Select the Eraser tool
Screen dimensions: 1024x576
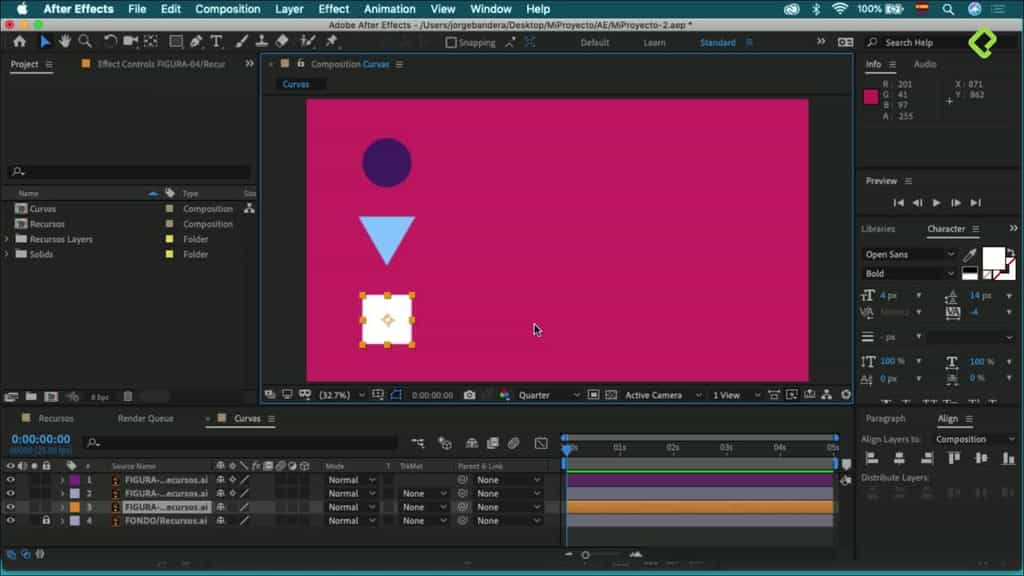(x=282, y=42)
